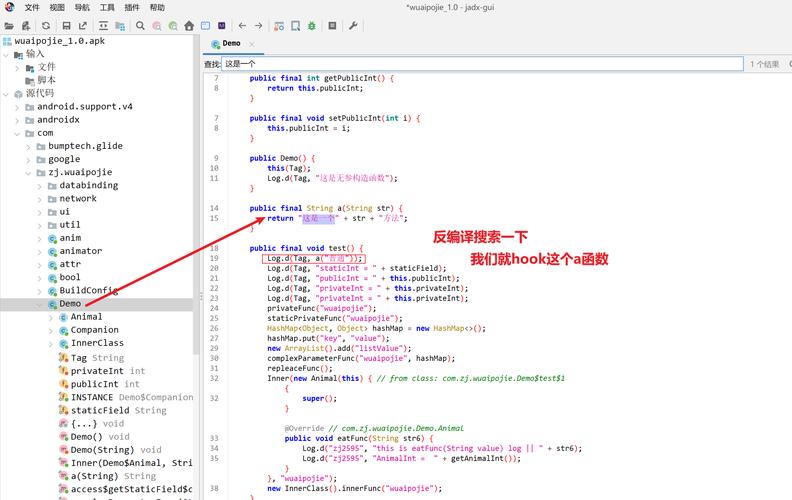This screenshot has width=792, height=500.
Task: Click the 查找 search input field
Action: (482, 64)
